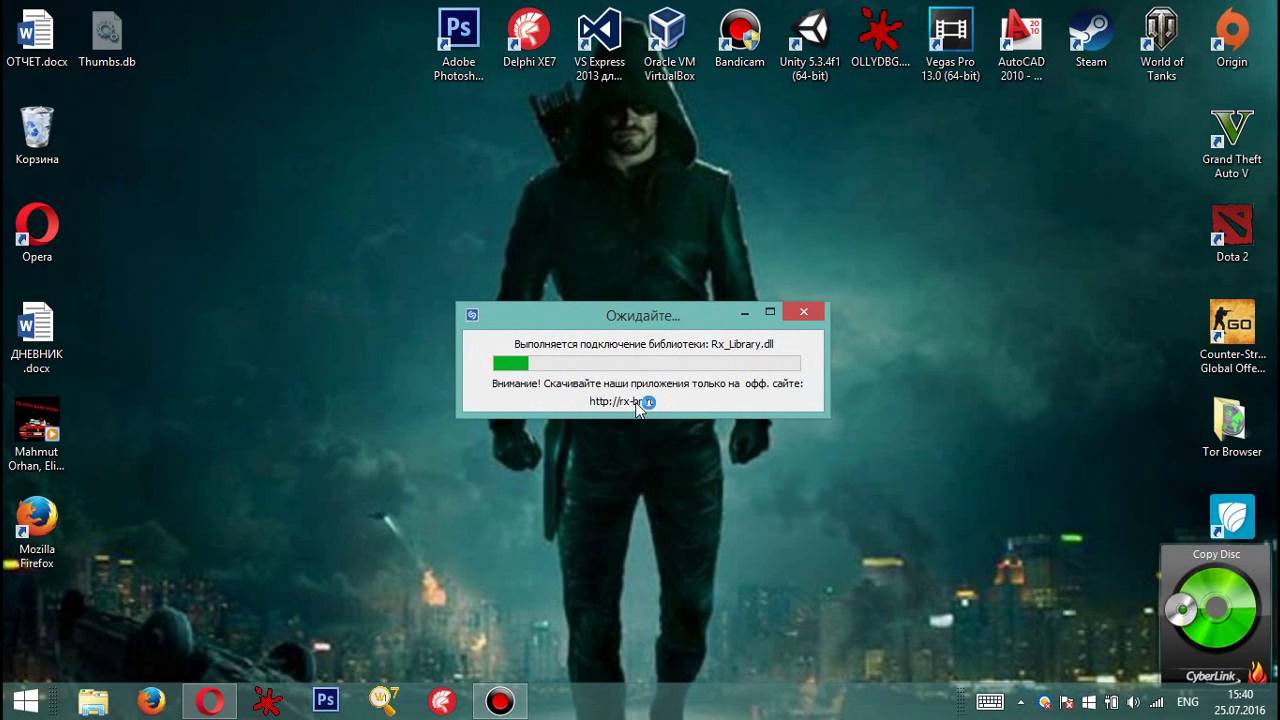Image resolution: width=1280 pixels, height=720 pixels.
Task: Switch to Firefox on the taskbar
Action: (x=151, y=701)
